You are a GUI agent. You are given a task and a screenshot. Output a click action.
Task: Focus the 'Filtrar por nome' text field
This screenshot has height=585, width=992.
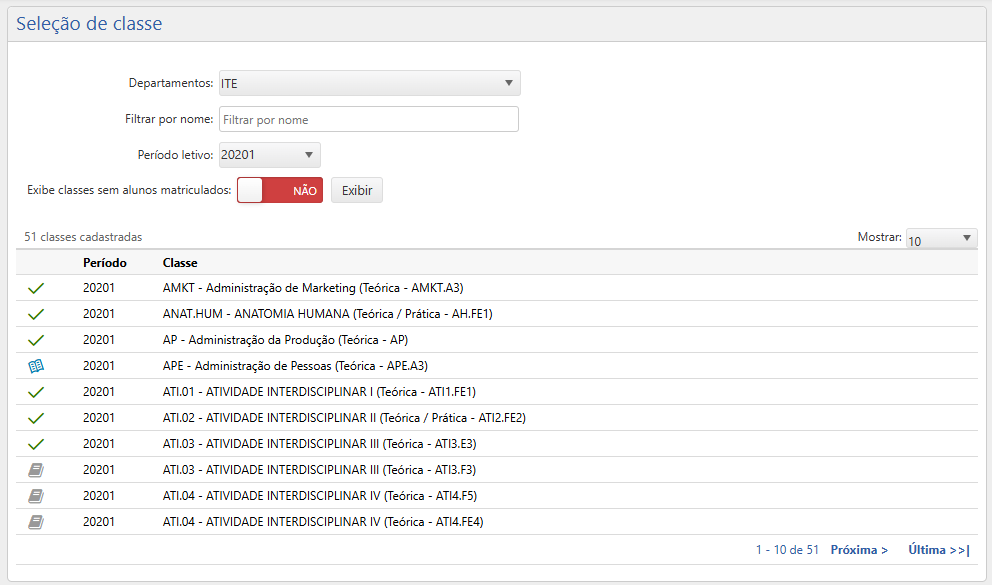click(x=368, y=120)
